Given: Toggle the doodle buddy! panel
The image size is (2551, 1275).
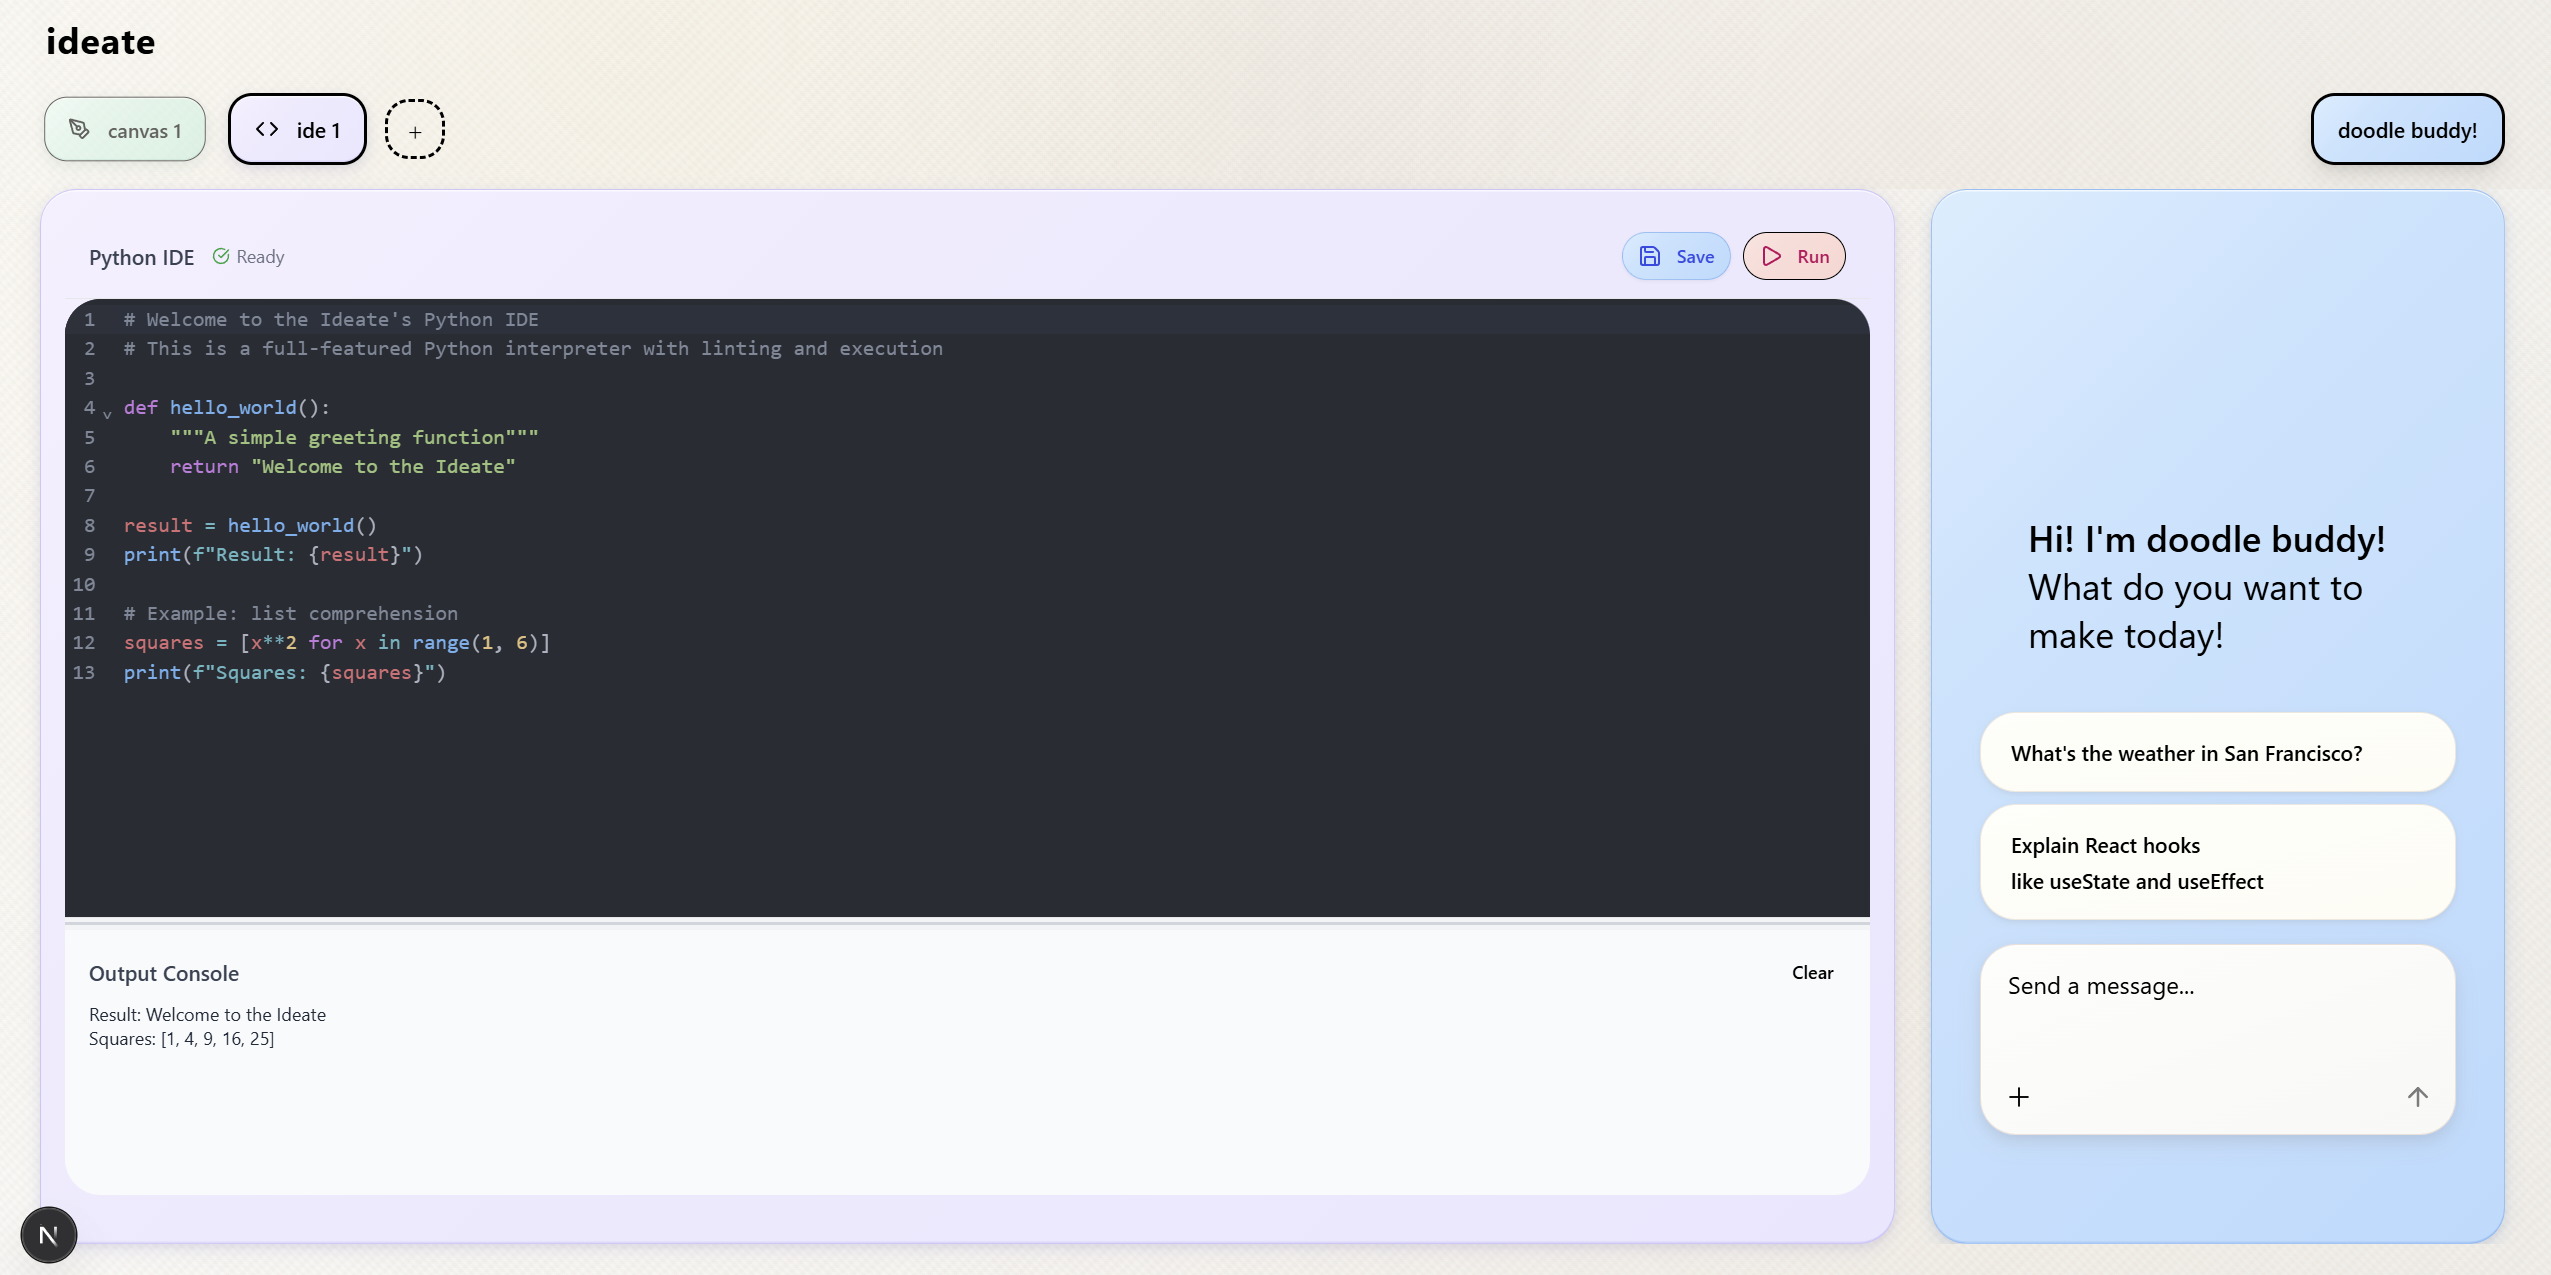Looking at the screenshot, I should (2406, 130).
